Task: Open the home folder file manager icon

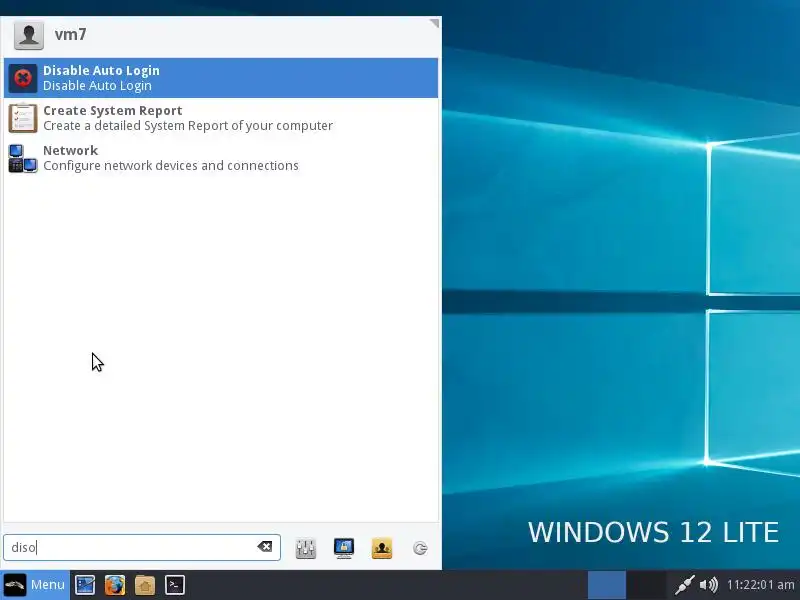Action: click(x=145, y=585)
